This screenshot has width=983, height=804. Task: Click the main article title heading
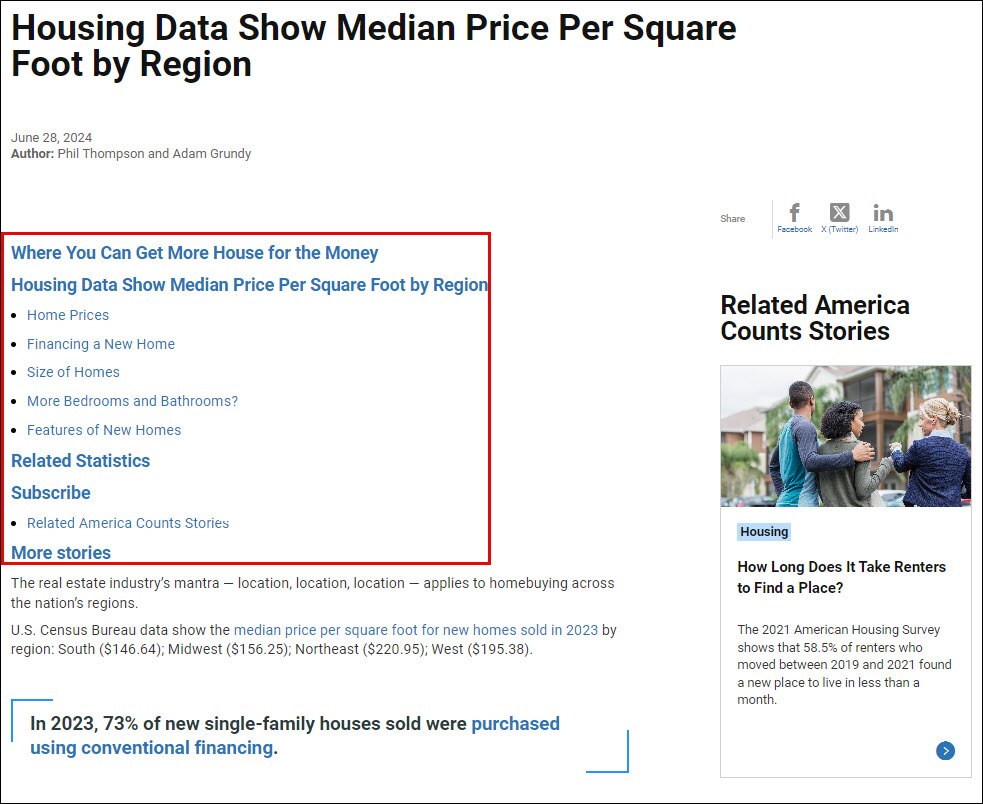(x=374, y=46)
